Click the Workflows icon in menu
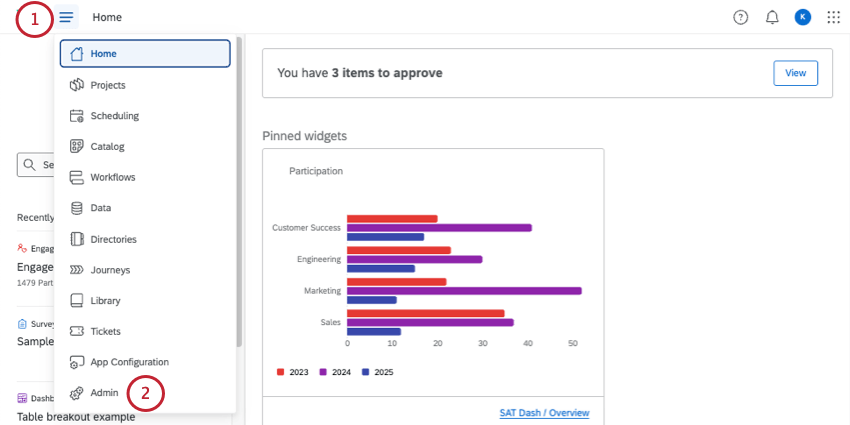This screenshot has height=425, width=850. [76, 177]
